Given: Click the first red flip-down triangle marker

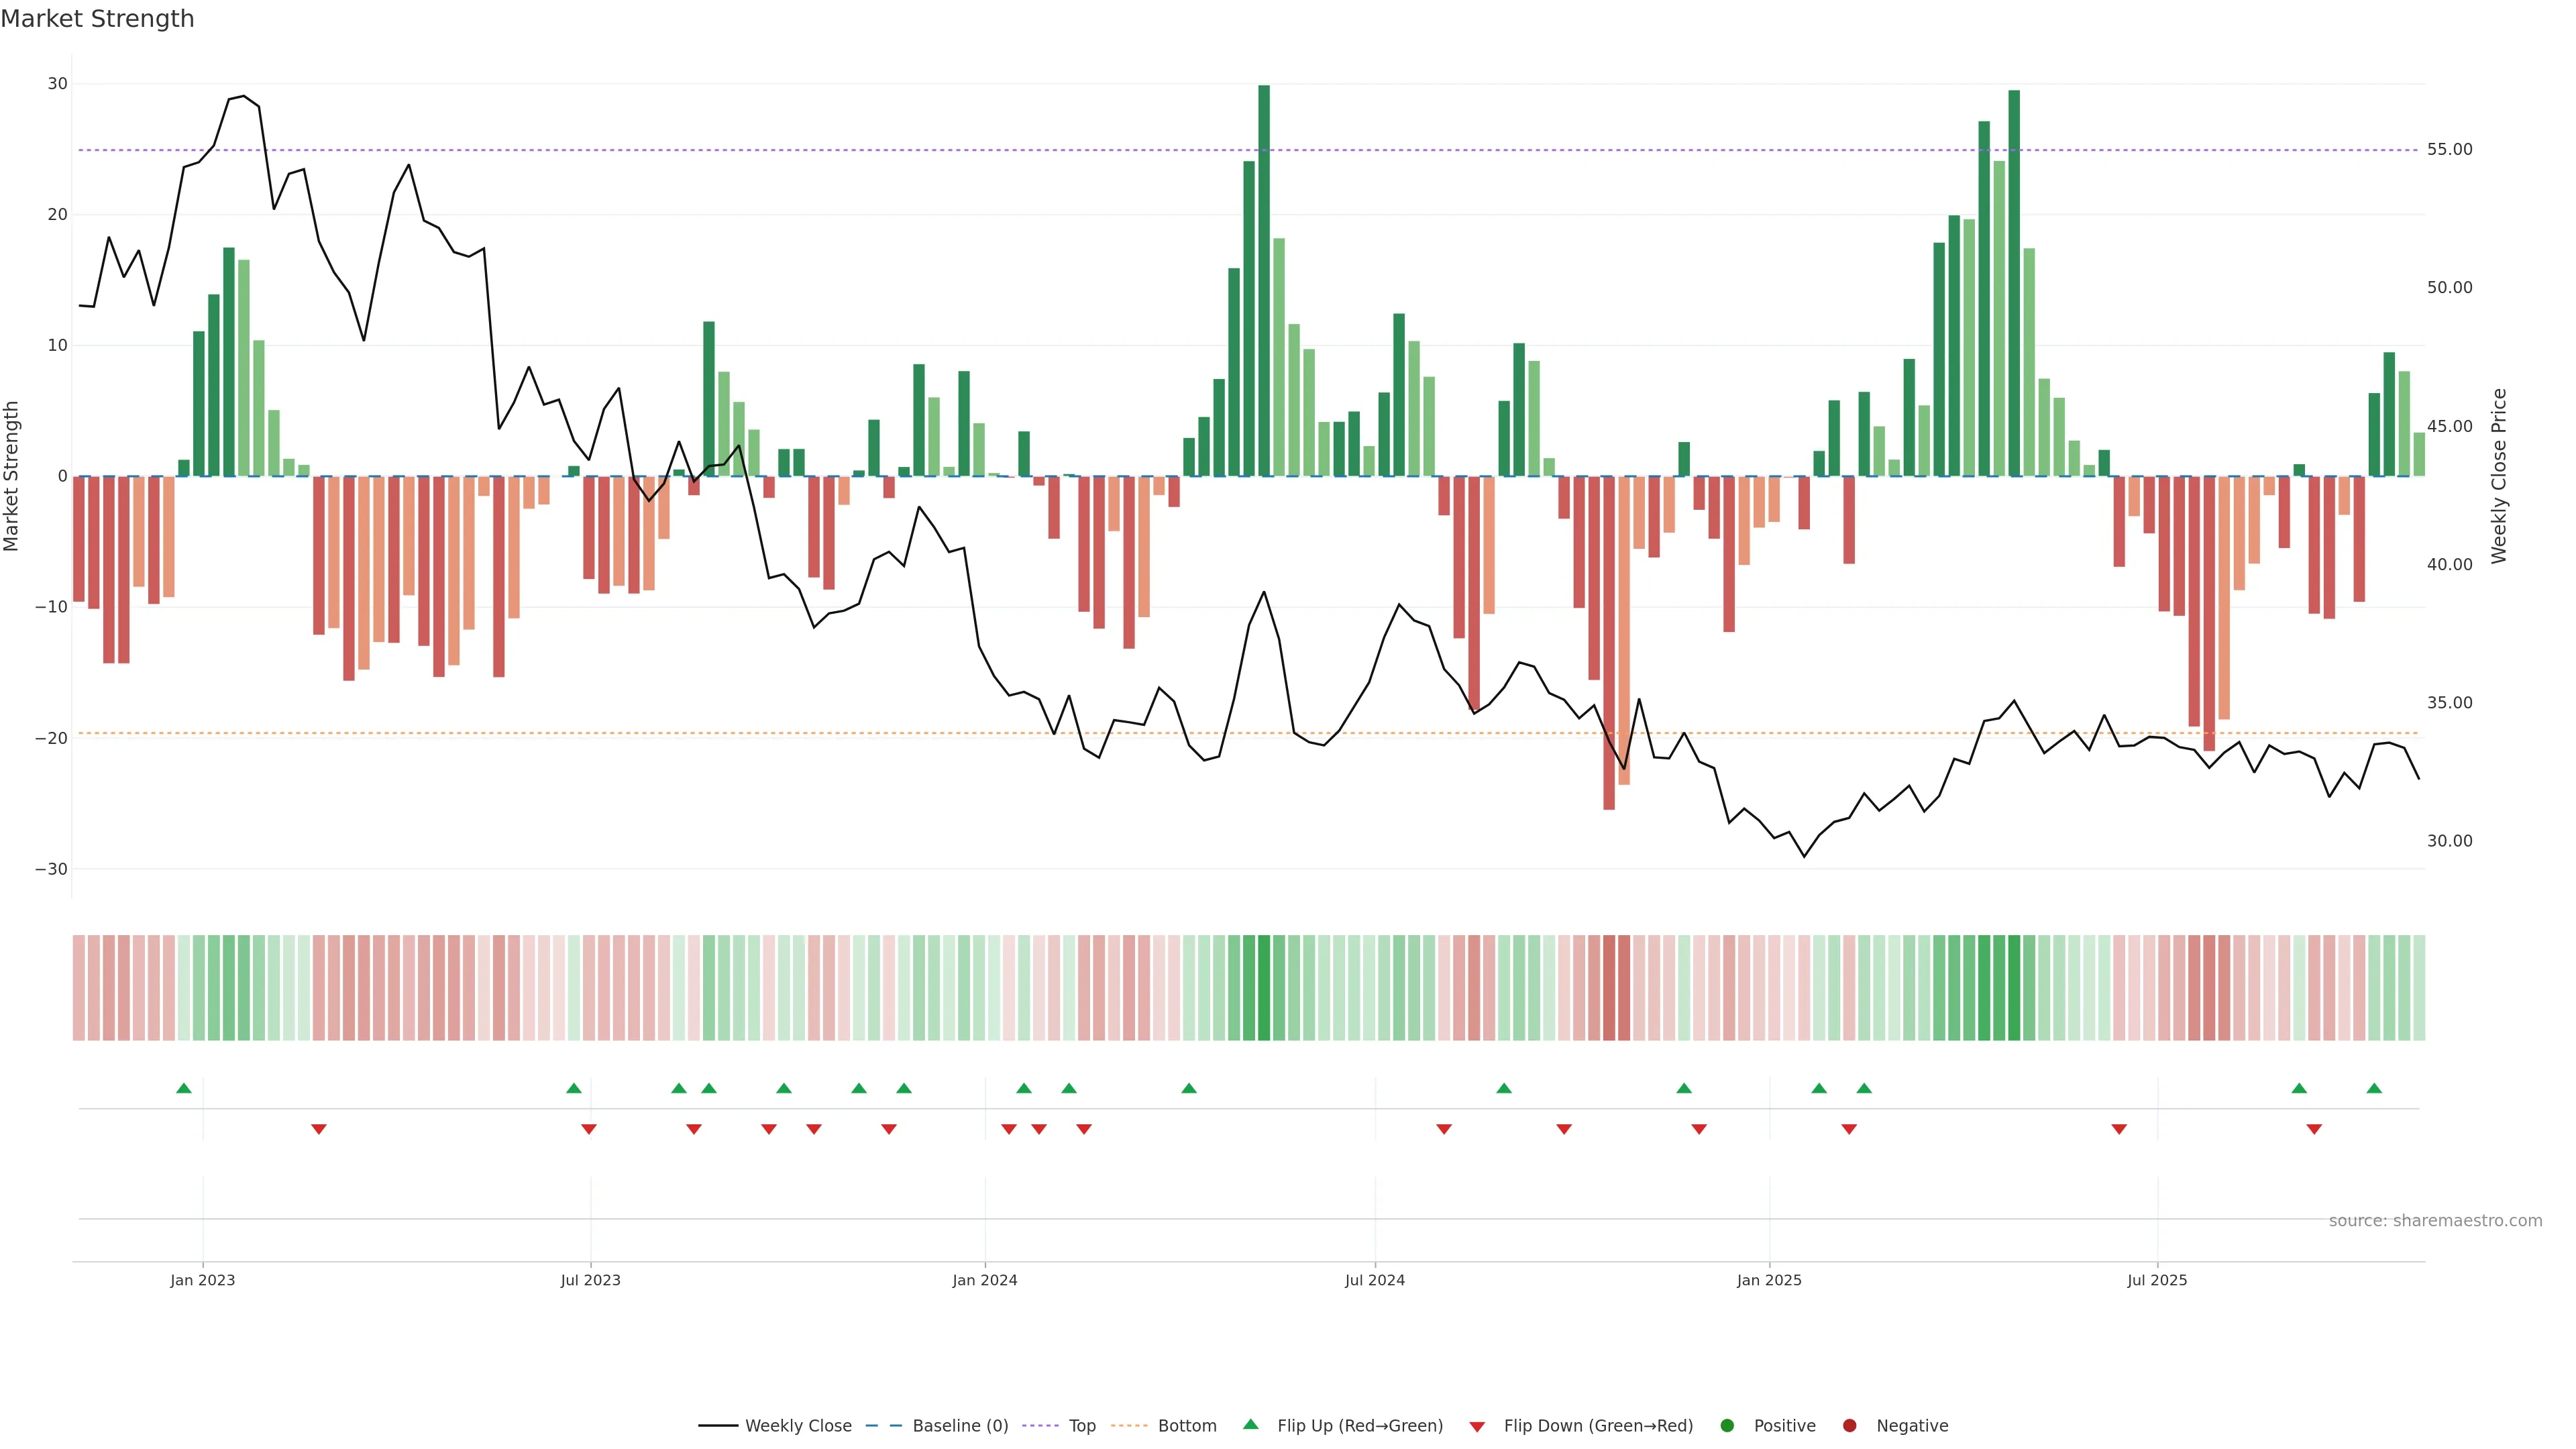Looking at the screenshot, I should (319, 1129).
